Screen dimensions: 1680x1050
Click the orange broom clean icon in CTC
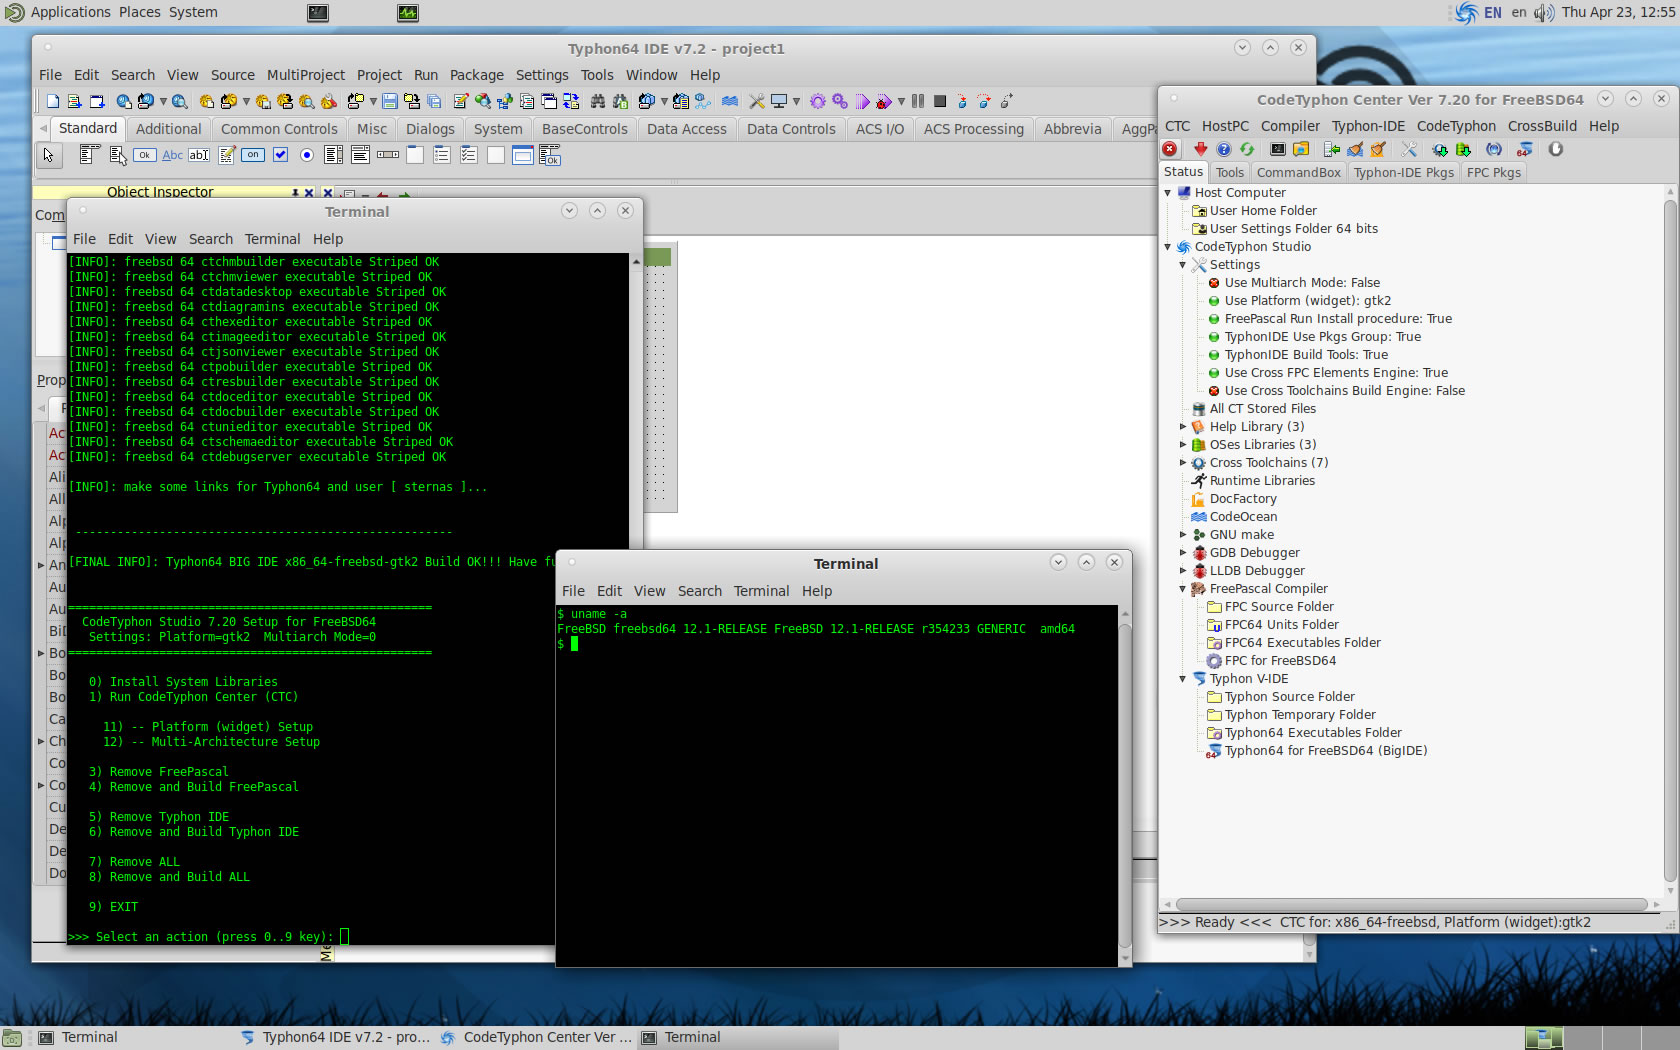point(1378,149)
